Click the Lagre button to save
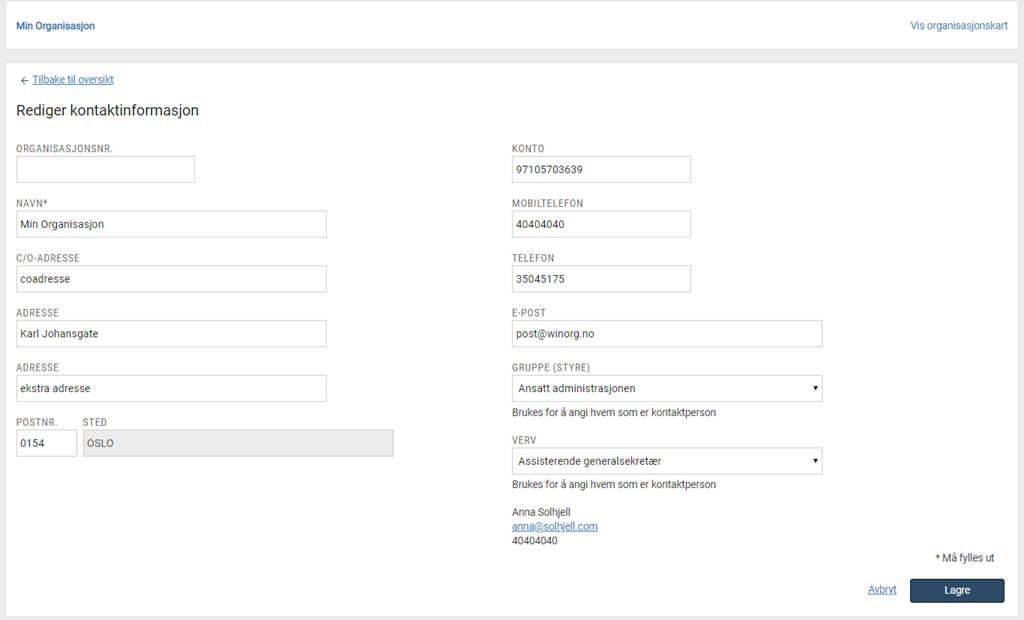Image resolution: width=1024 pixels, height=620 pixels. click(957, 590)
